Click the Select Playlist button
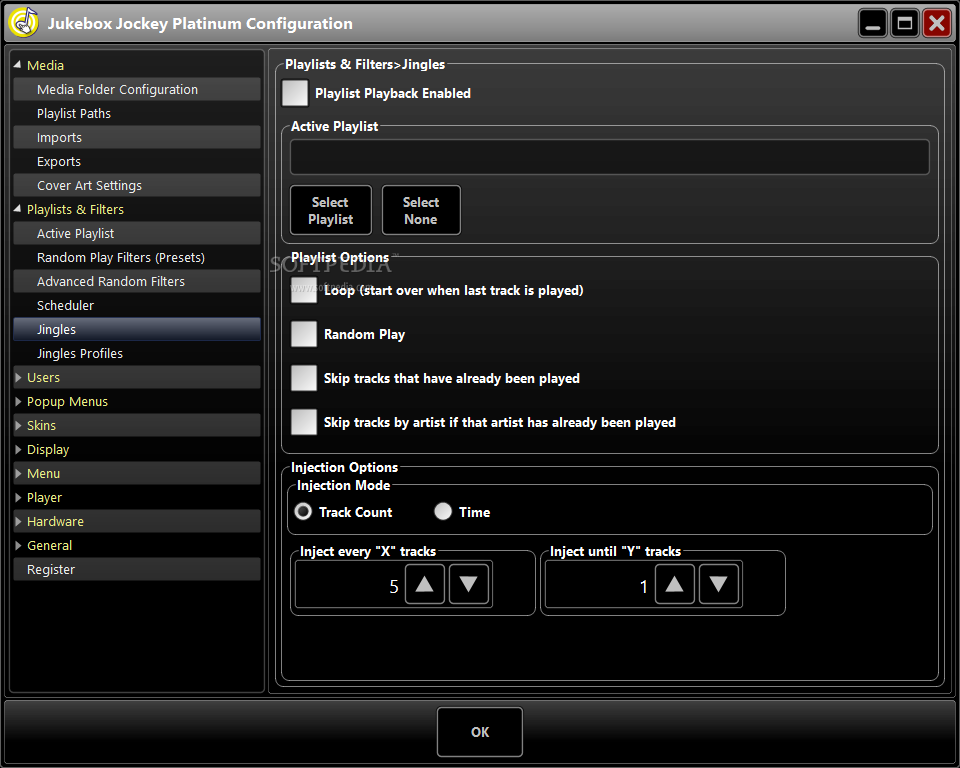Image resolution: width=960 pixels, height=768 pixels. (x=331, y=210)
